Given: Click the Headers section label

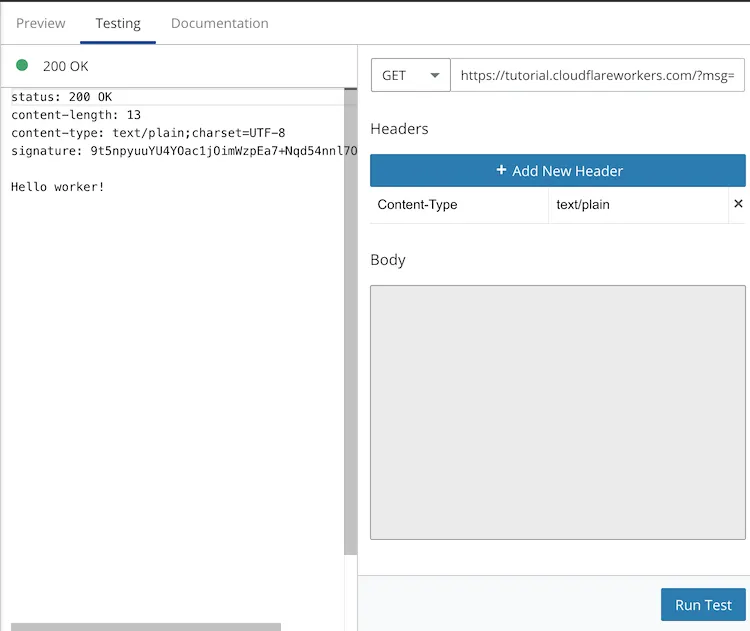Looking at the screenshot, I should 399,129.
